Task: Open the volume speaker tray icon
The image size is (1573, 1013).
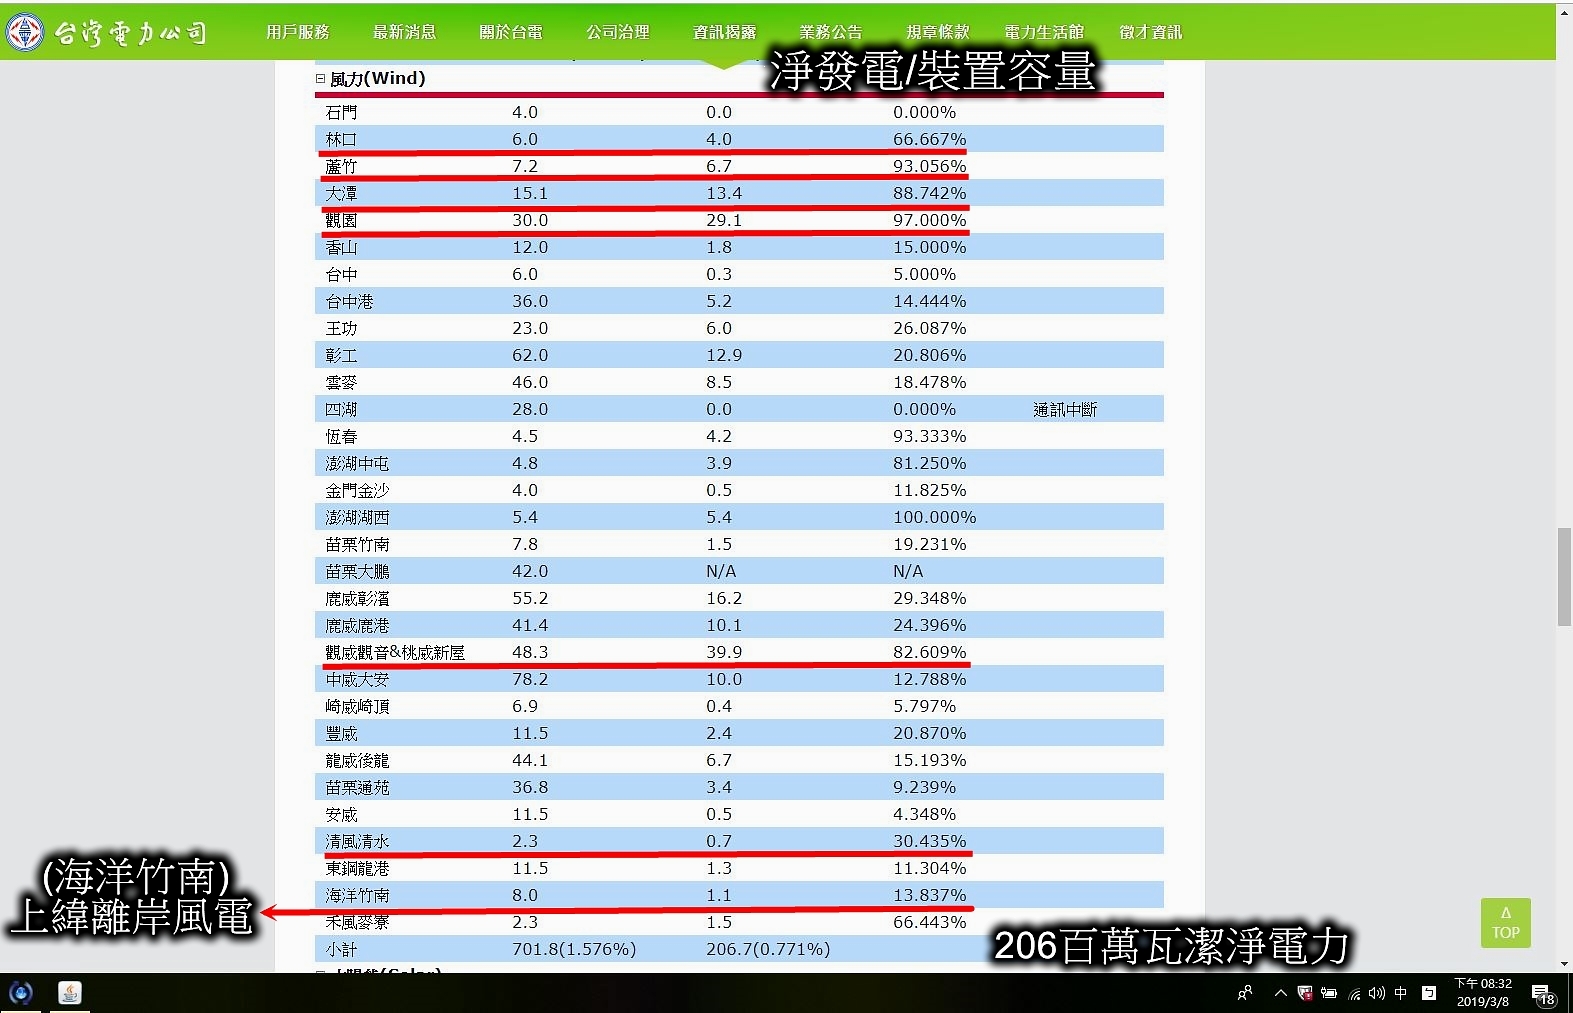Action: (x=1377, y=993)
